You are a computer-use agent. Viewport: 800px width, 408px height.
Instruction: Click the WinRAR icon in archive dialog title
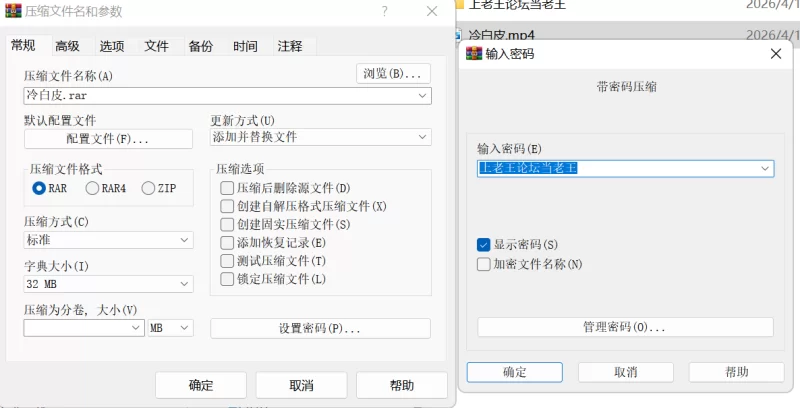[13, 12]
